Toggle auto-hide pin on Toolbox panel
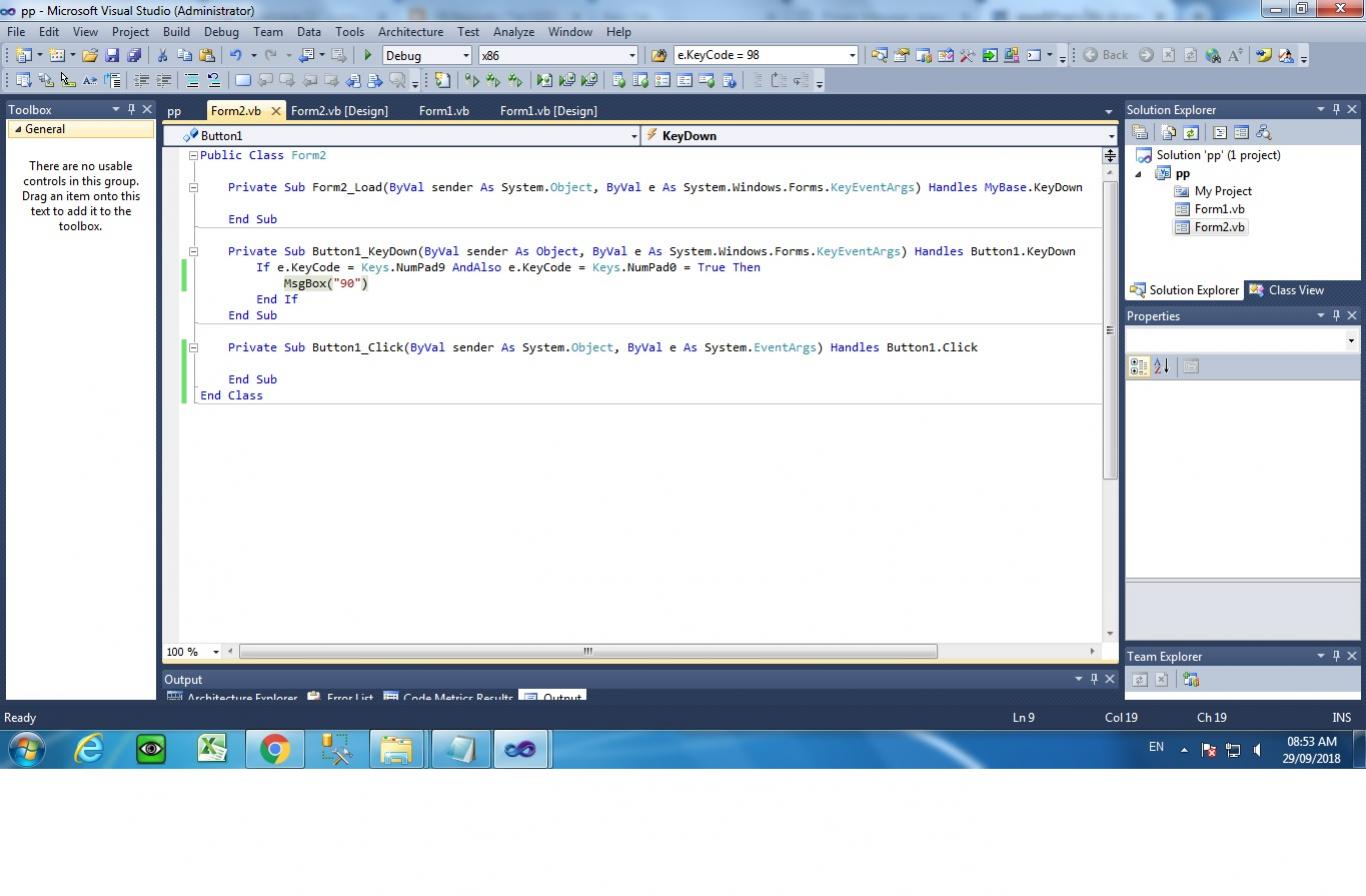The image size is (1366, 896). click(x=131, y=110)
